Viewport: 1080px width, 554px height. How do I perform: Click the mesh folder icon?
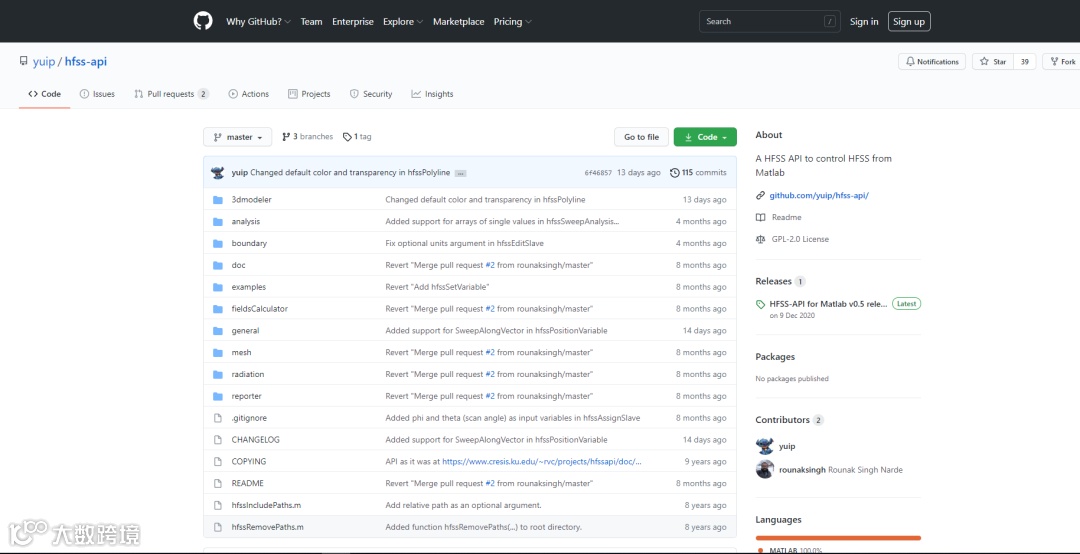tap(218, 353)
